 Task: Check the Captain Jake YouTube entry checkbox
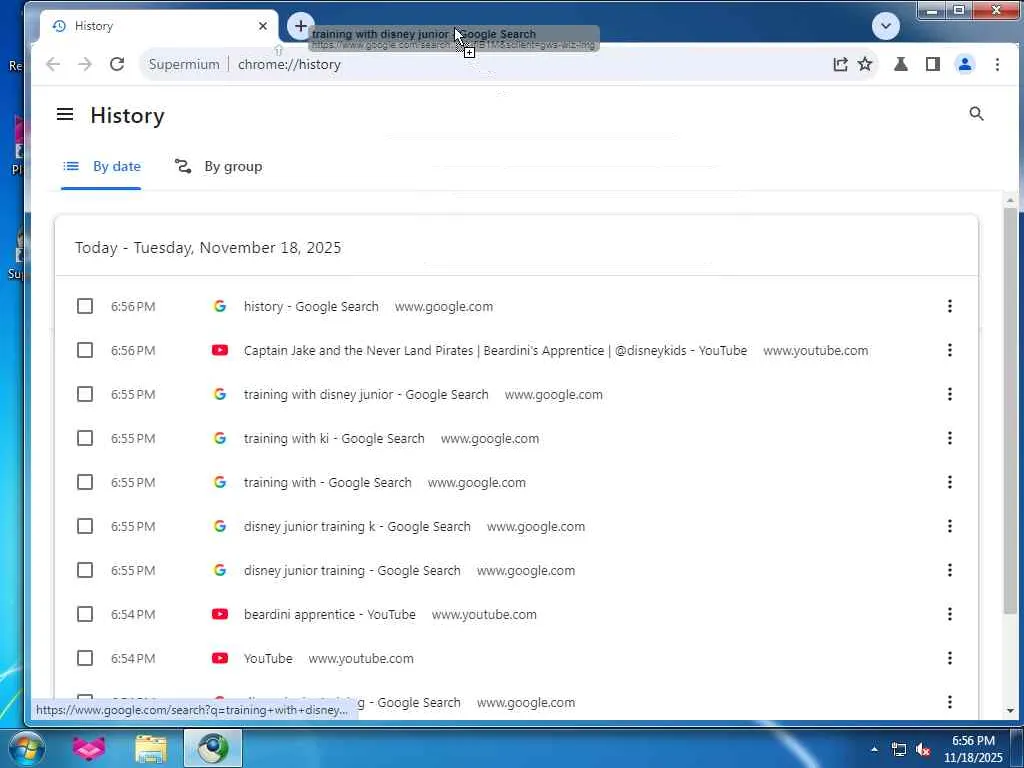pos(85,350)
